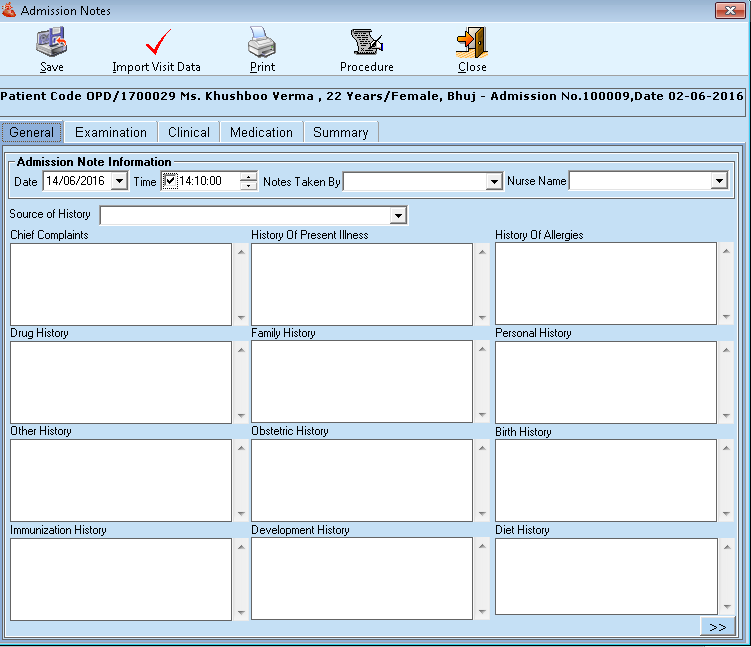Open the Notes Taken By dropdown
Viewport: 751px width, 647px height.
(x=493, y=182)
